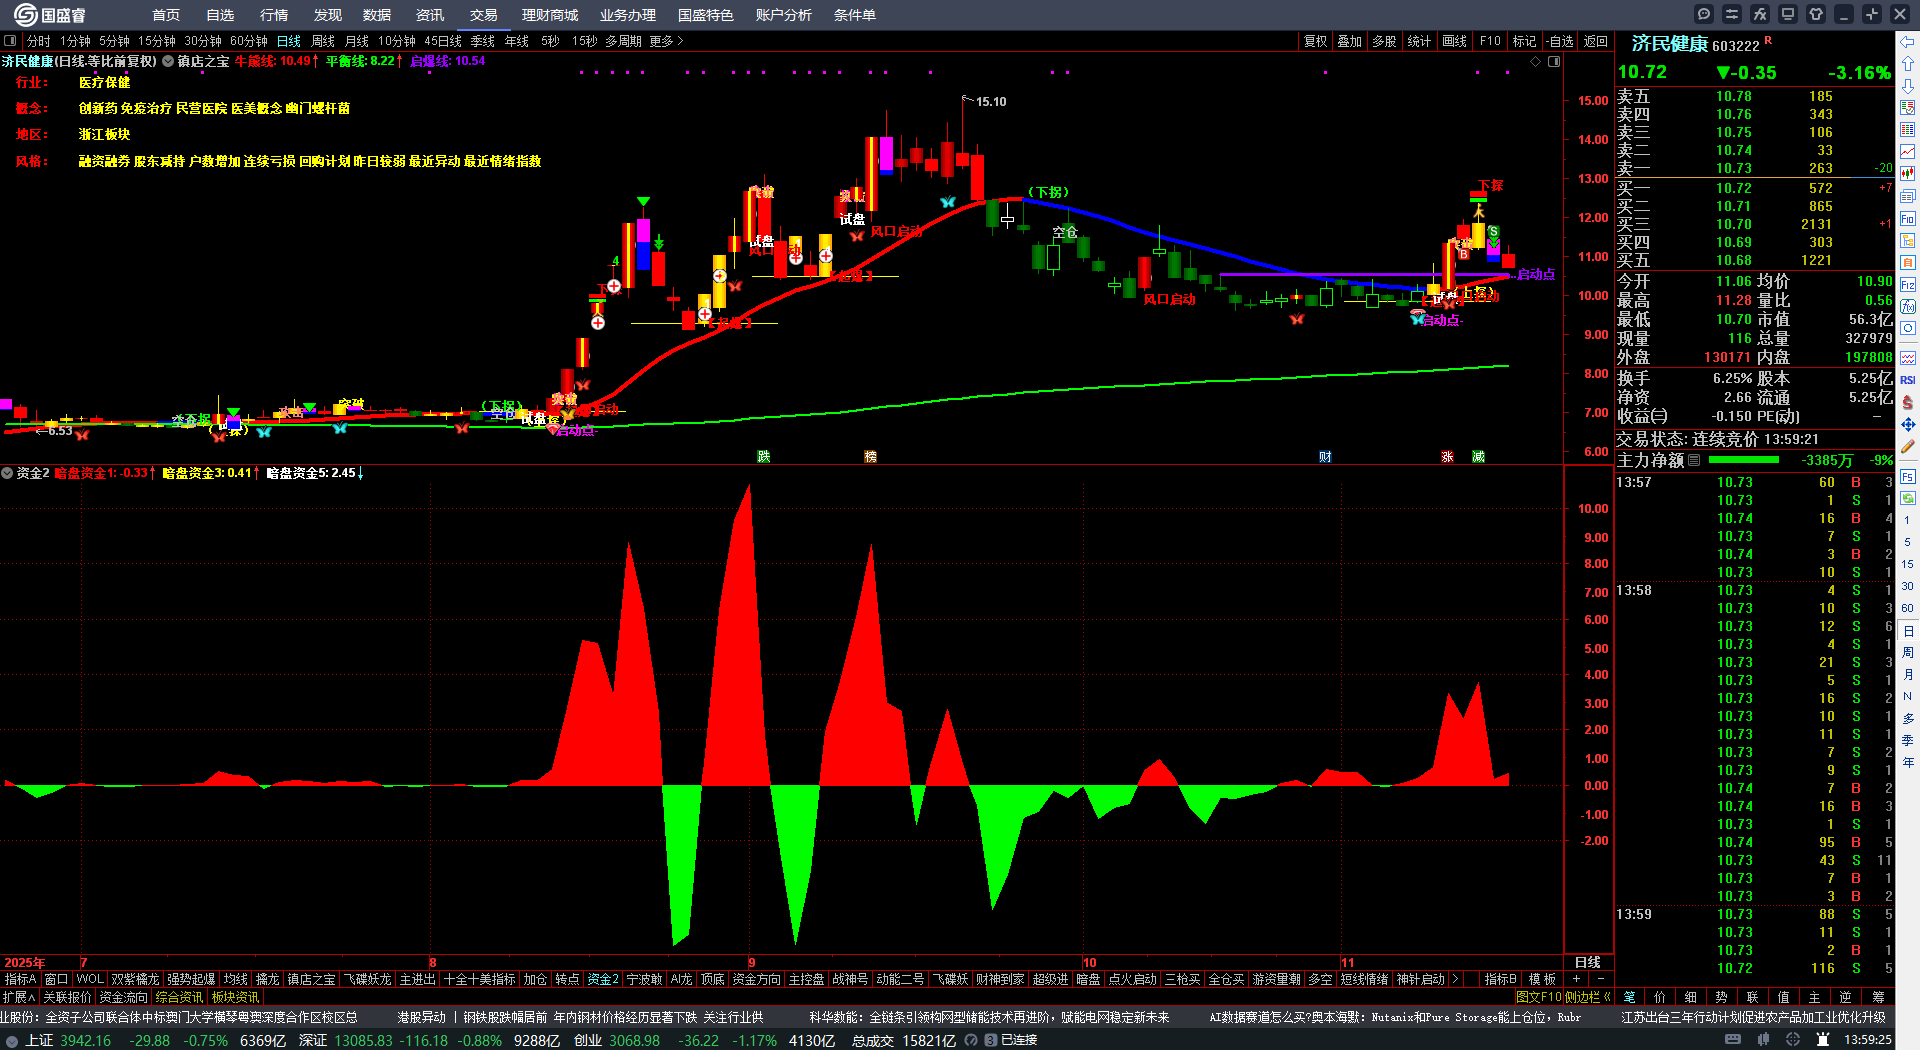Image resolution: width=1920 pixels, height=1050 pixels.
Task: Switch to the 综合资讯 tab
Action: click(x=179, y=997)
